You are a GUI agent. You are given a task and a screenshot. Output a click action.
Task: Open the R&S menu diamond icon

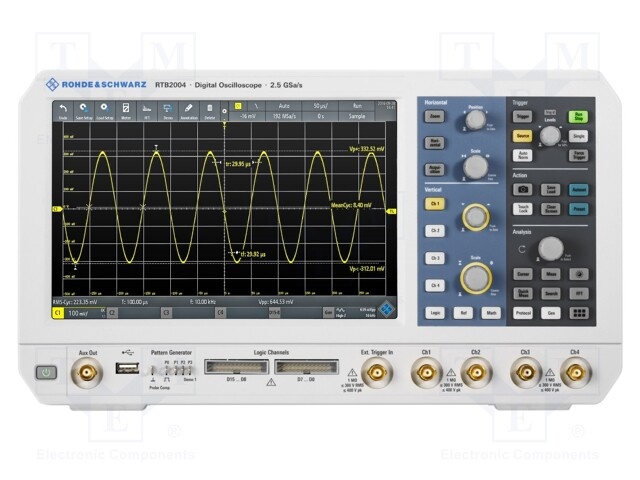[385, 312]
